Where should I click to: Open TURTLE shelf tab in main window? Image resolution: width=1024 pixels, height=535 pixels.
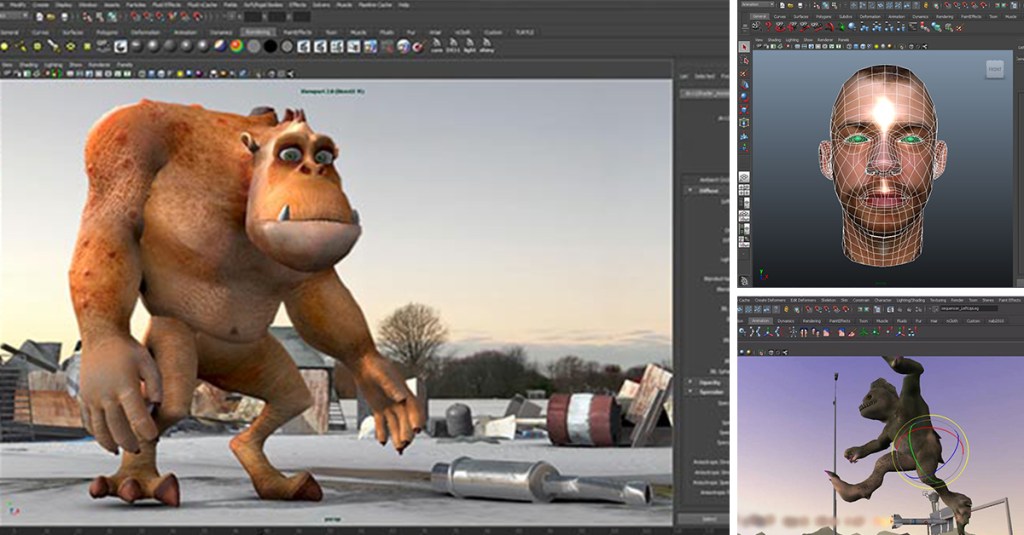[524, 32]
